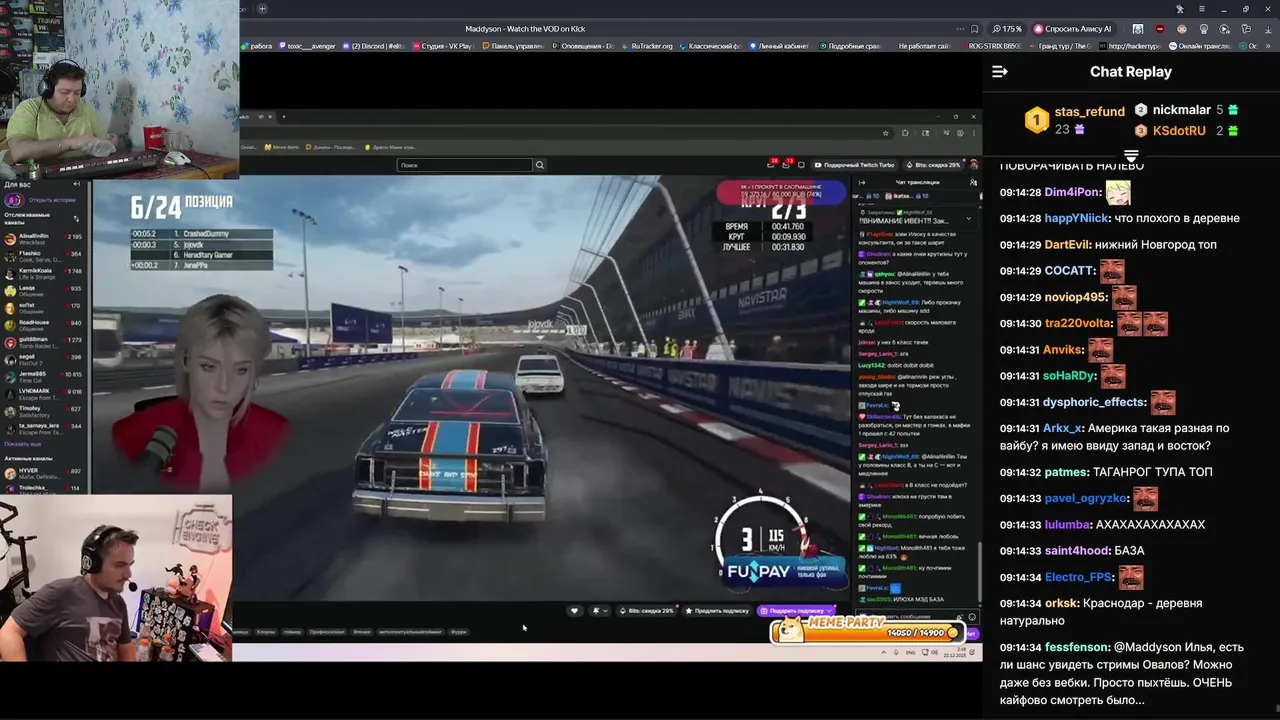This screenshot has width=1280, height=720.
Task: Open LVNDMARK channel in sidebar
Action: 45,392
